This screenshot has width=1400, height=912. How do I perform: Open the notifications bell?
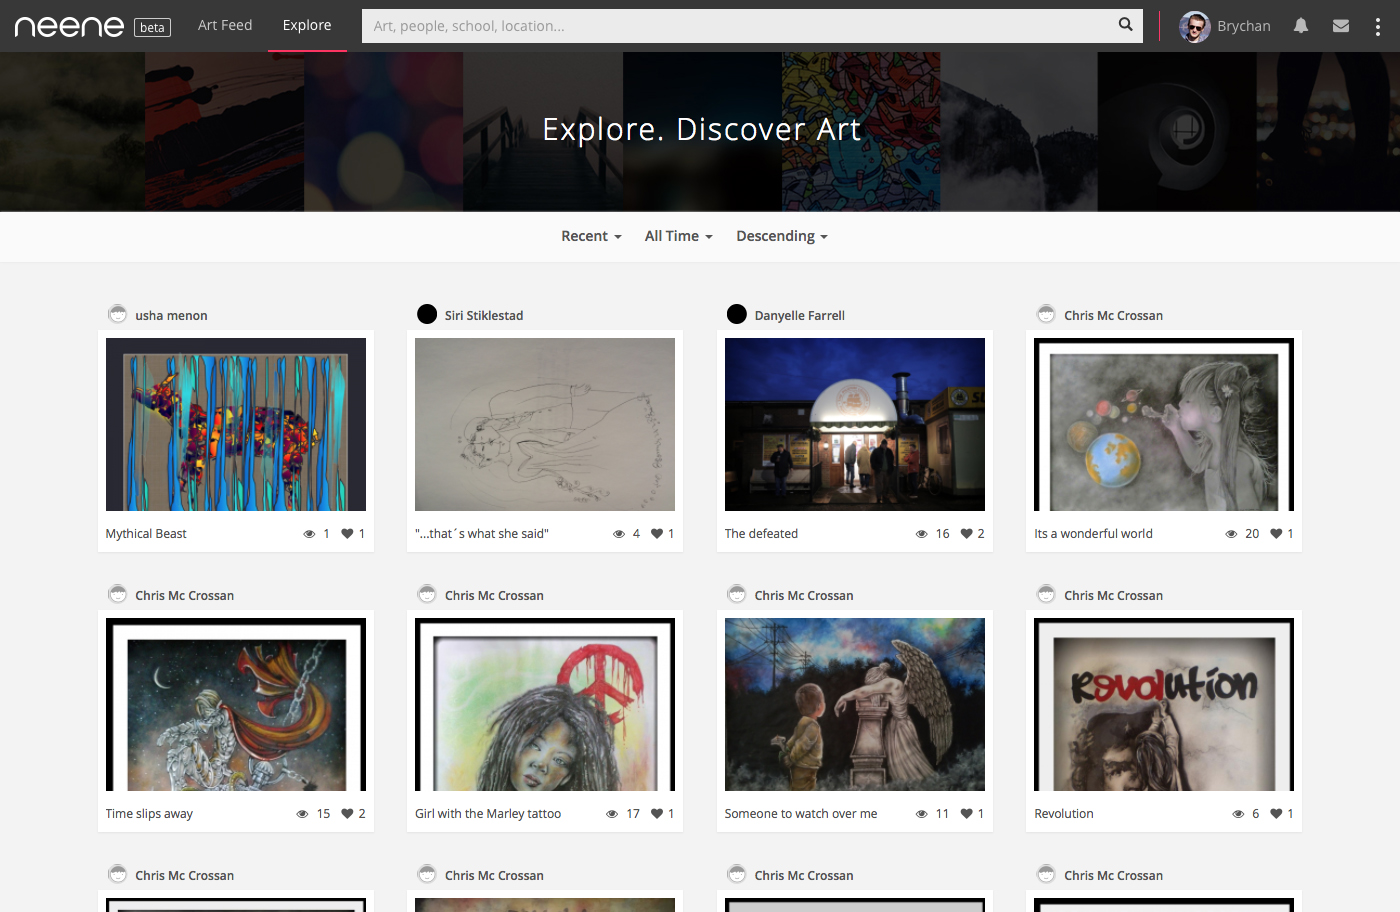coord(1300,26)
